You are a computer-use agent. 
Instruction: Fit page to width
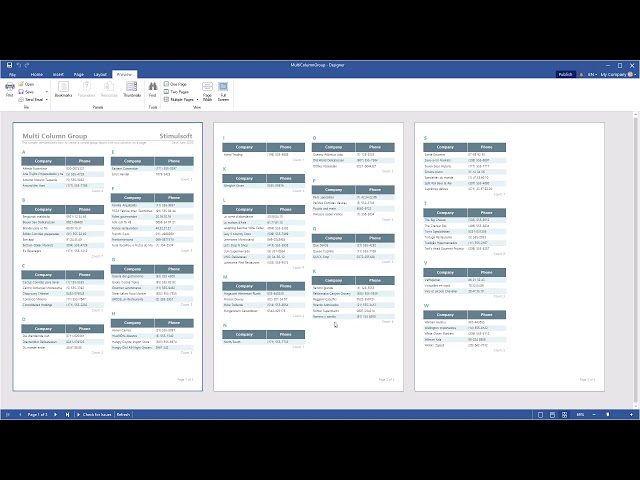tap(207, 91)
